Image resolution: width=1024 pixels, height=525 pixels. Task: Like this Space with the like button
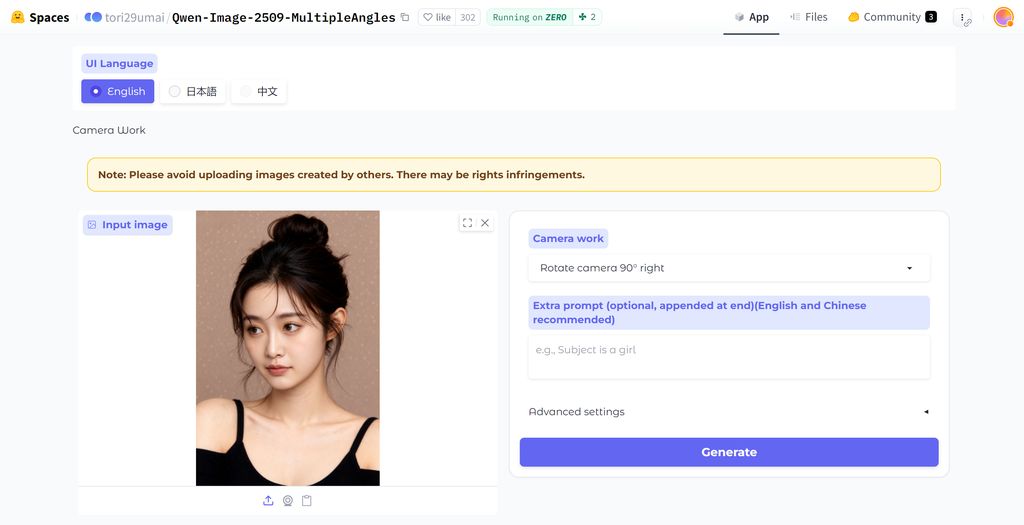[437, 17]
